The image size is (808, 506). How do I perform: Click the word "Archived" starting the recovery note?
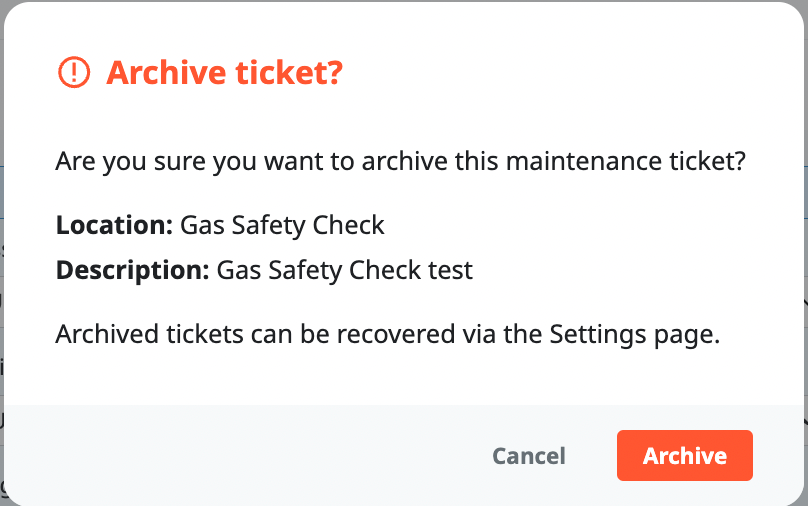point(102,334)
